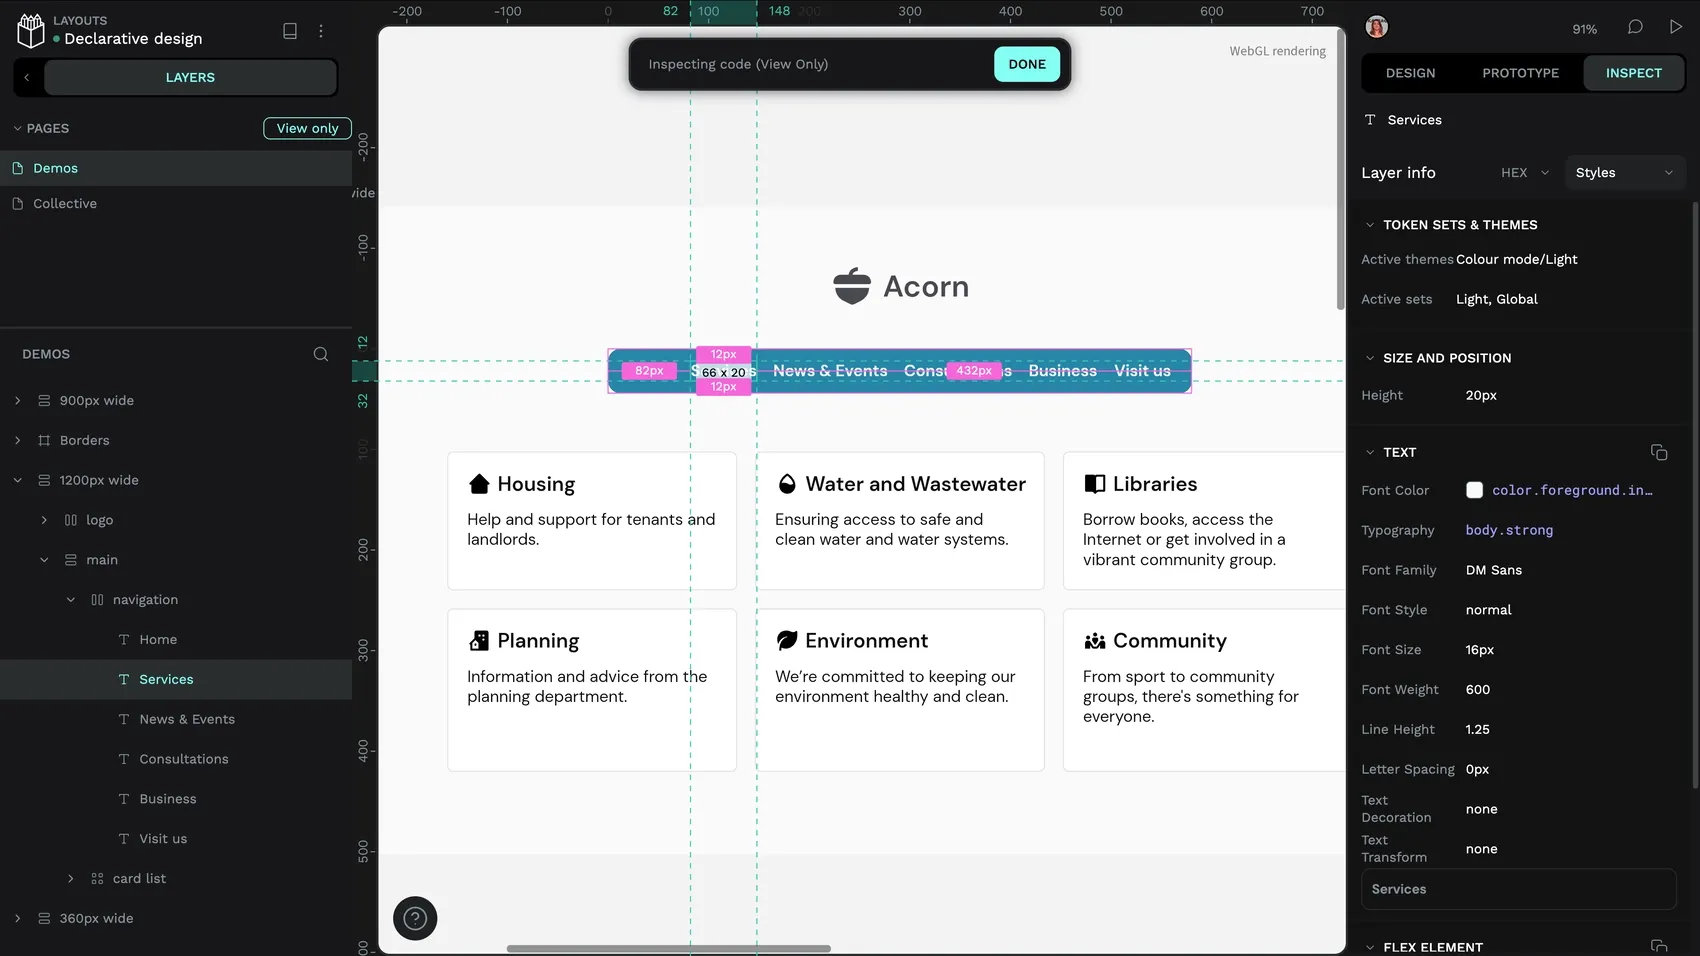Open the 91% zoom level menu
1700x956 pixels.
(1584, 29)
